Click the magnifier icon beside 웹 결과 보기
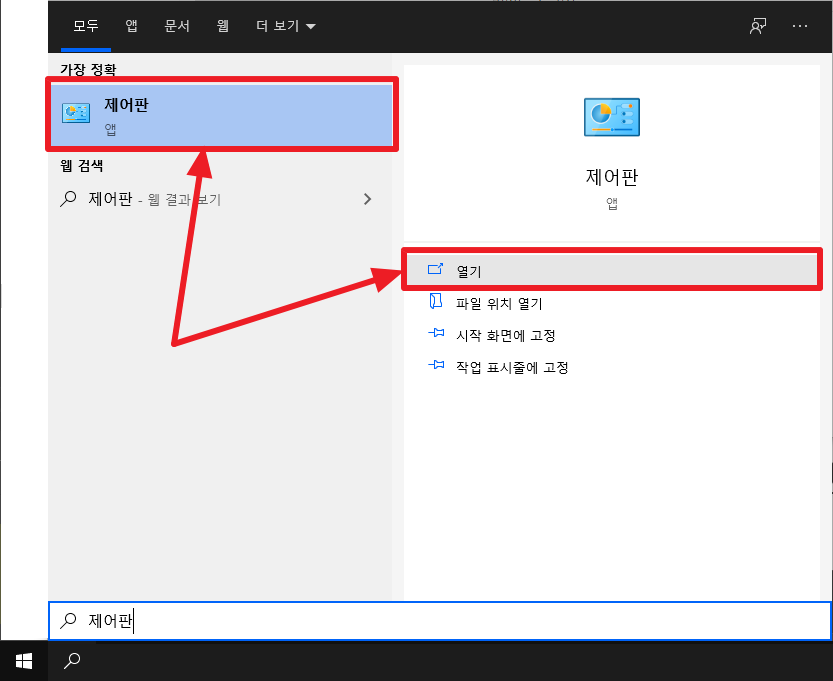The width and height of the screenshot is (833, 681). [x=68, y=199]
